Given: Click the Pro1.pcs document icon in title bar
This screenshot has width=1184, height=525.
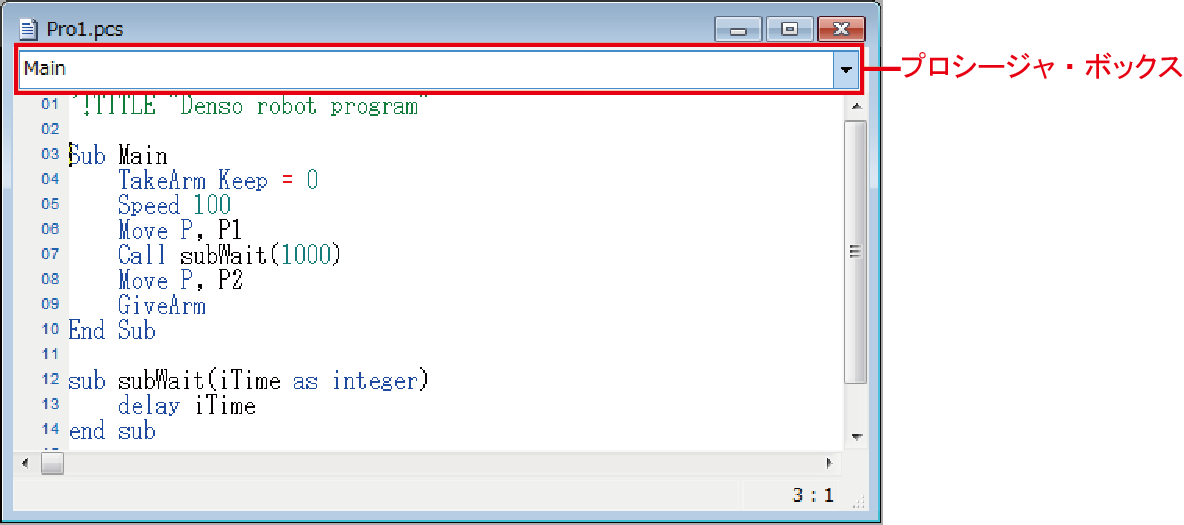Looking at the screenshot, I should [x=29, y=28].
